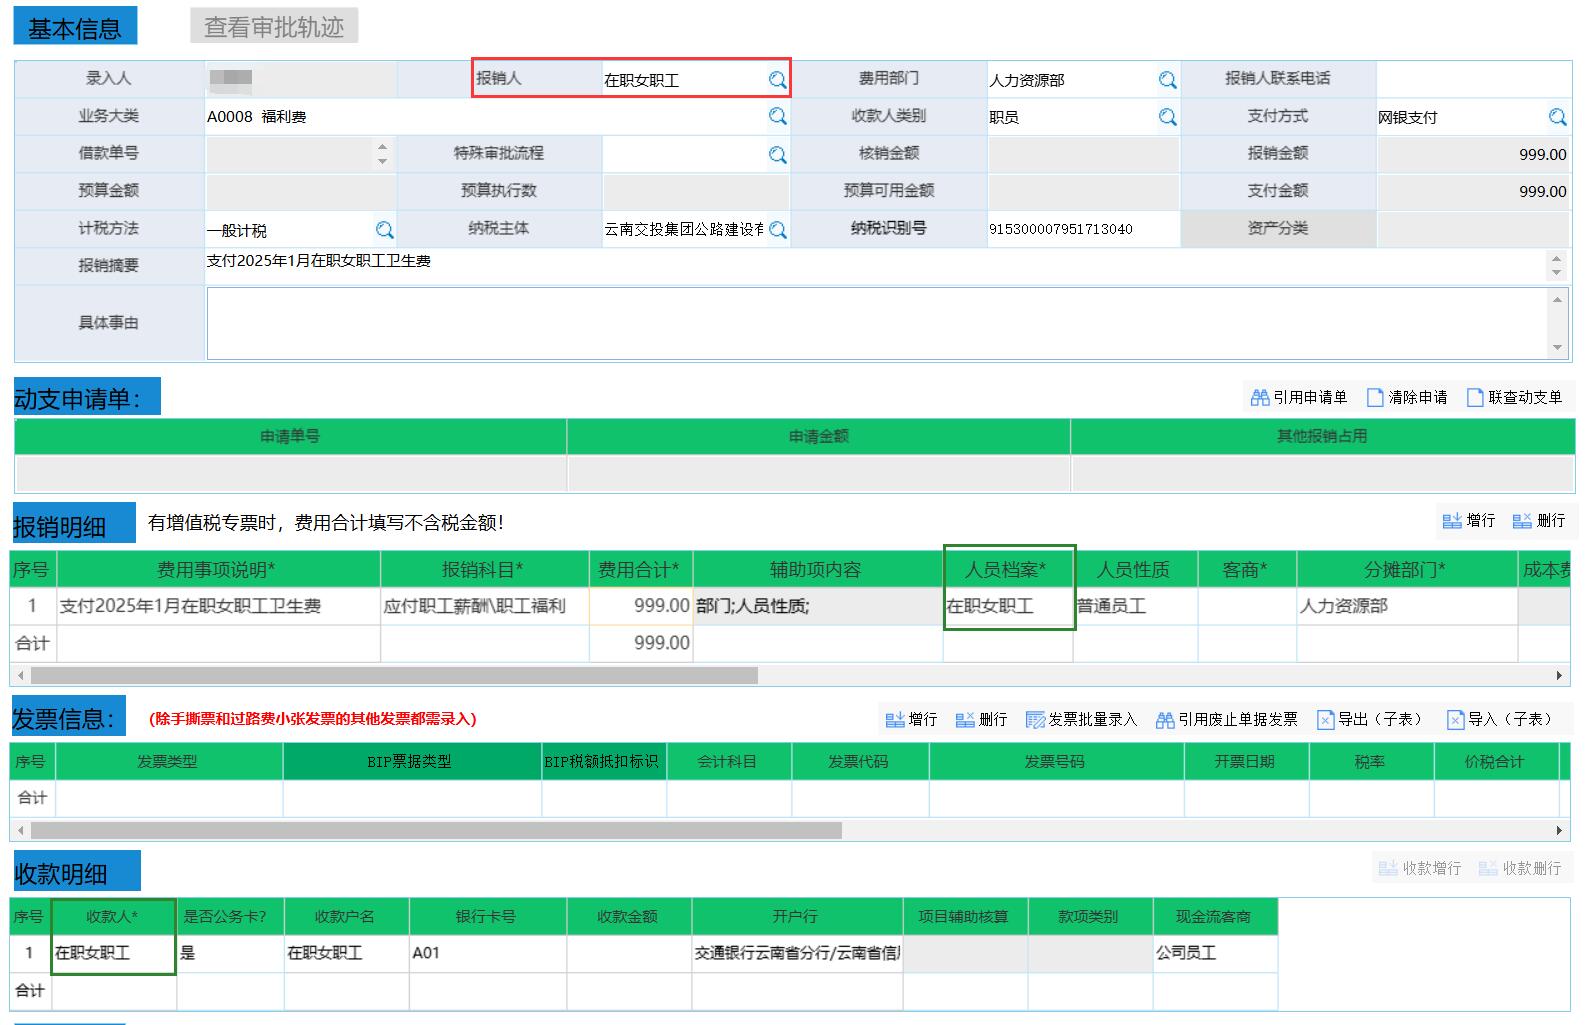
Task: Click horizontal scrollbar thumb of 发票信息 table
Action: pos(436,830)
